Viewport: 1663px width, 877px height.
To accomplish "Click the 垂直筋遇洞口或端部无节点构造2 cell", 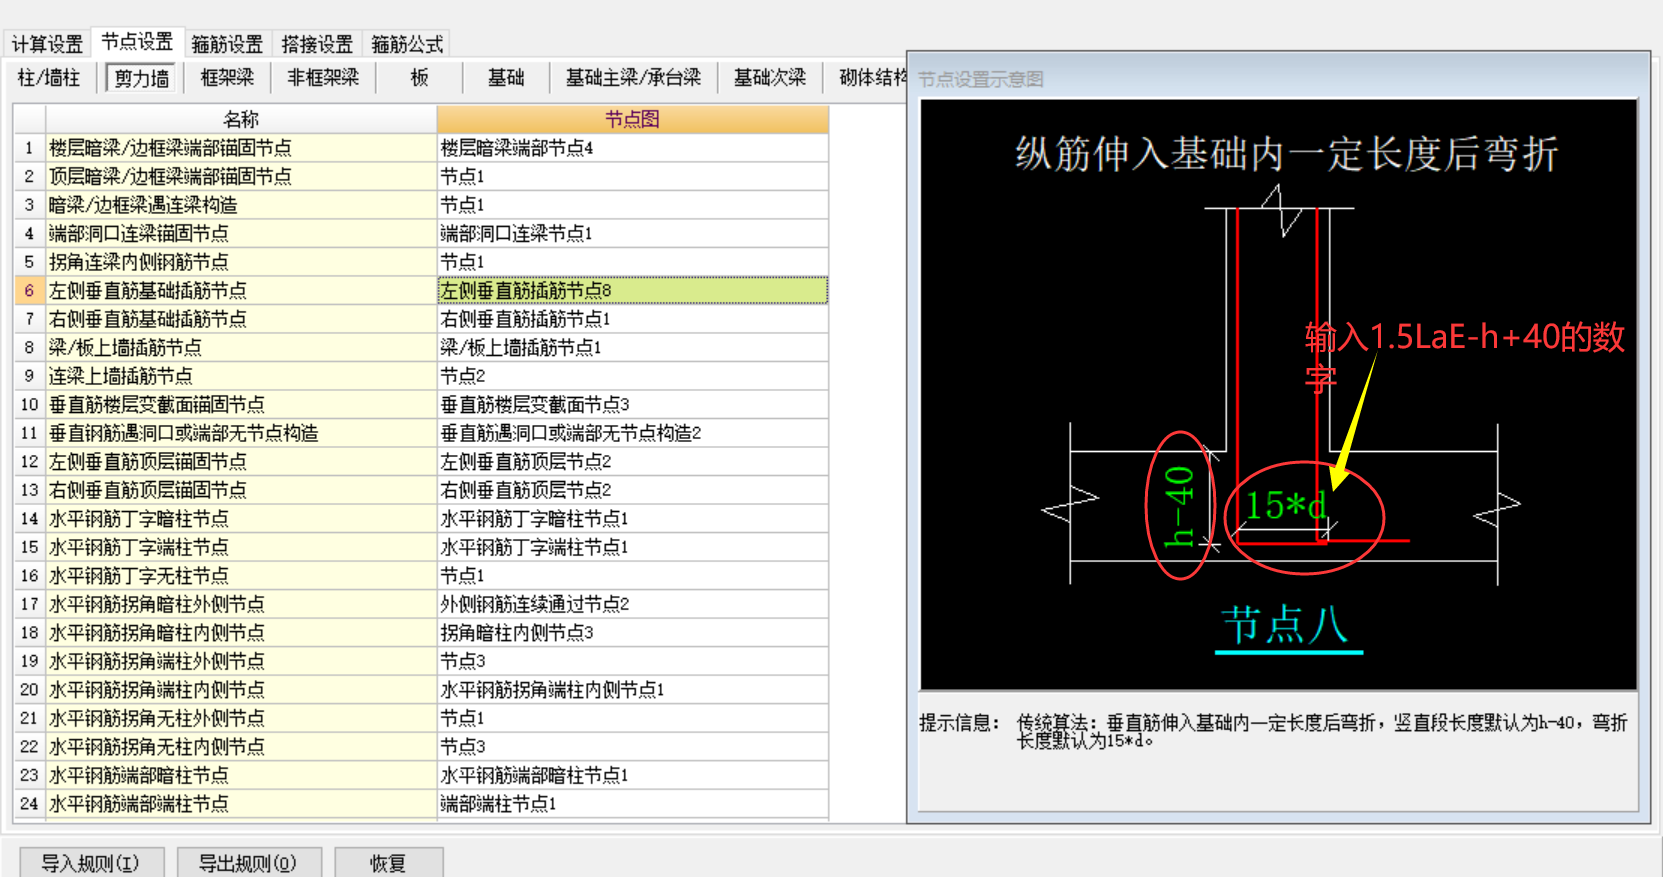I will [x=632, y=433].
